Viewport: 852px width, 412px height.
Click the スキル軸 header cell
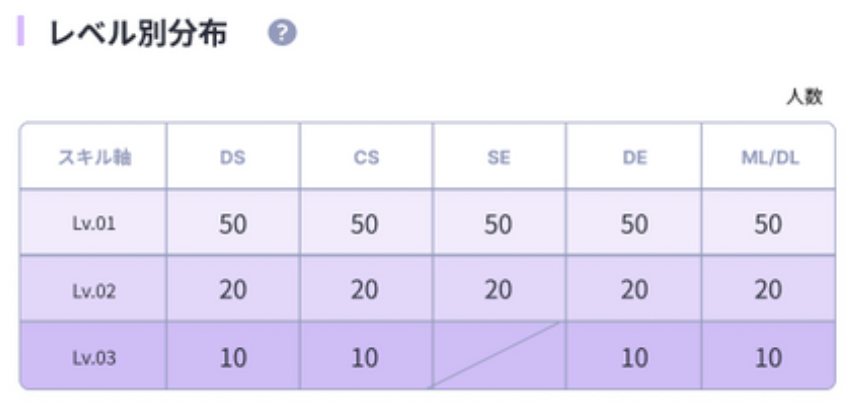(x=93, y=157)
